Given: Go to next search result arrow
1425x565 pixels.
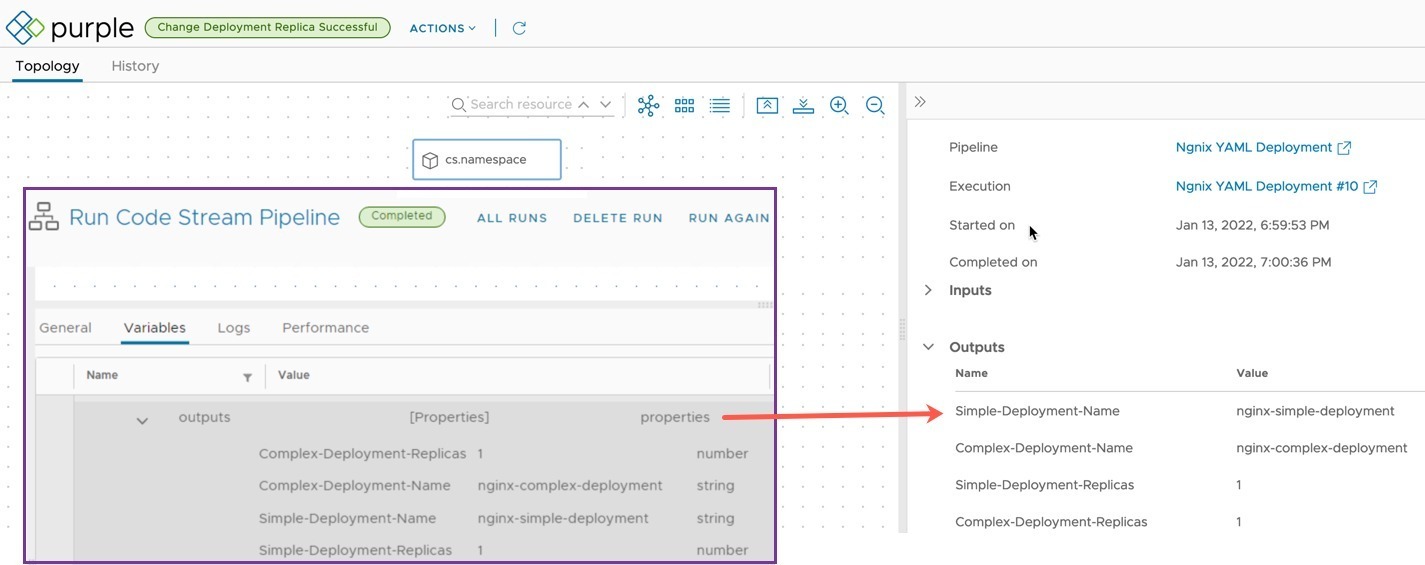Looking at the screenshot, I should (x=605, y=104).
